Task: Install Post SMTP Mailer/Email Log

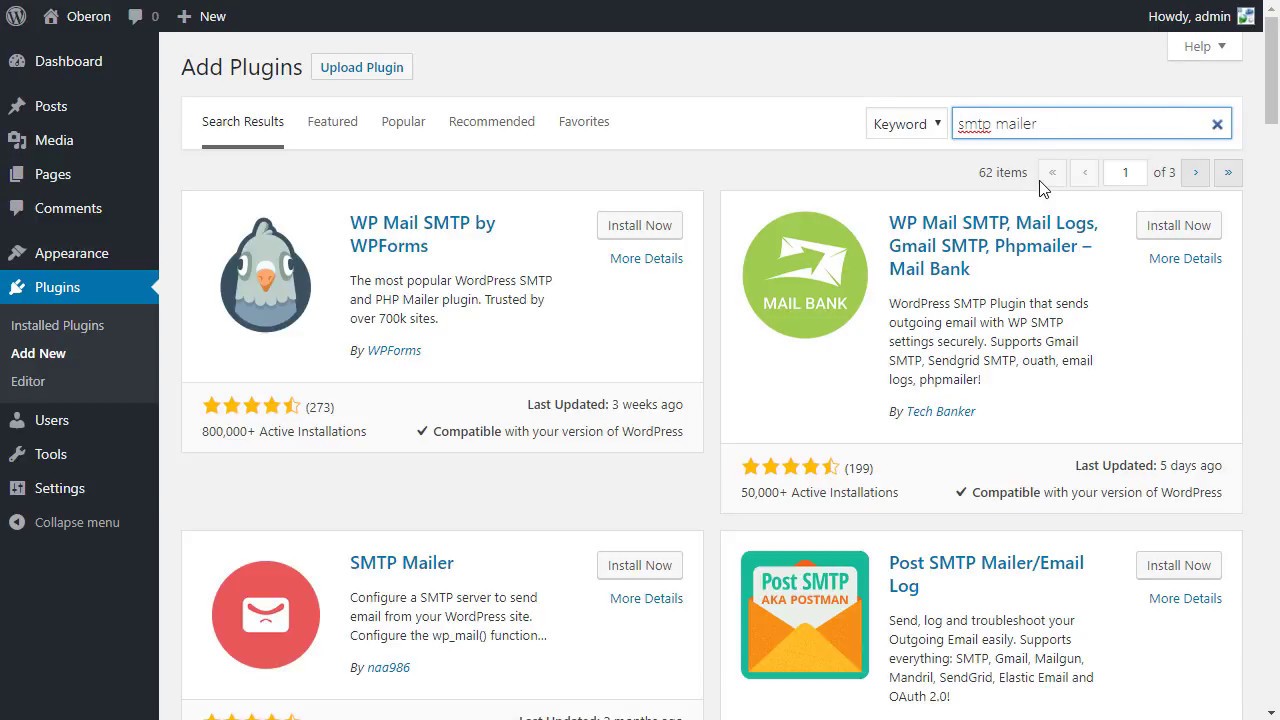Action: [1179, 566]
